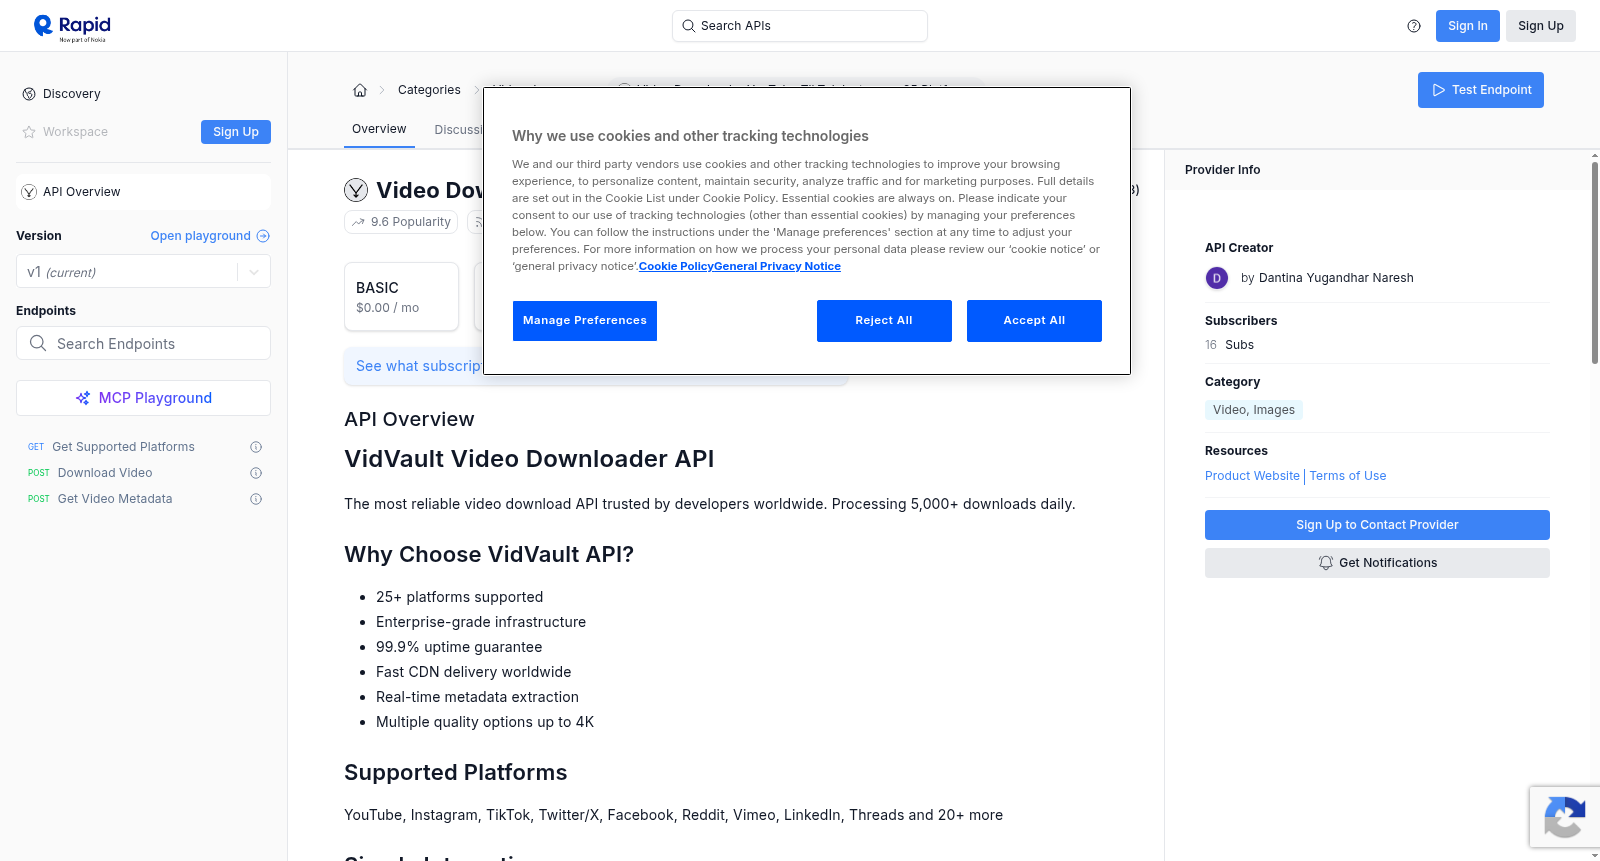Accept all cookies
1600x861 pixels.
pyautogui.click(x=1034, y=321)
